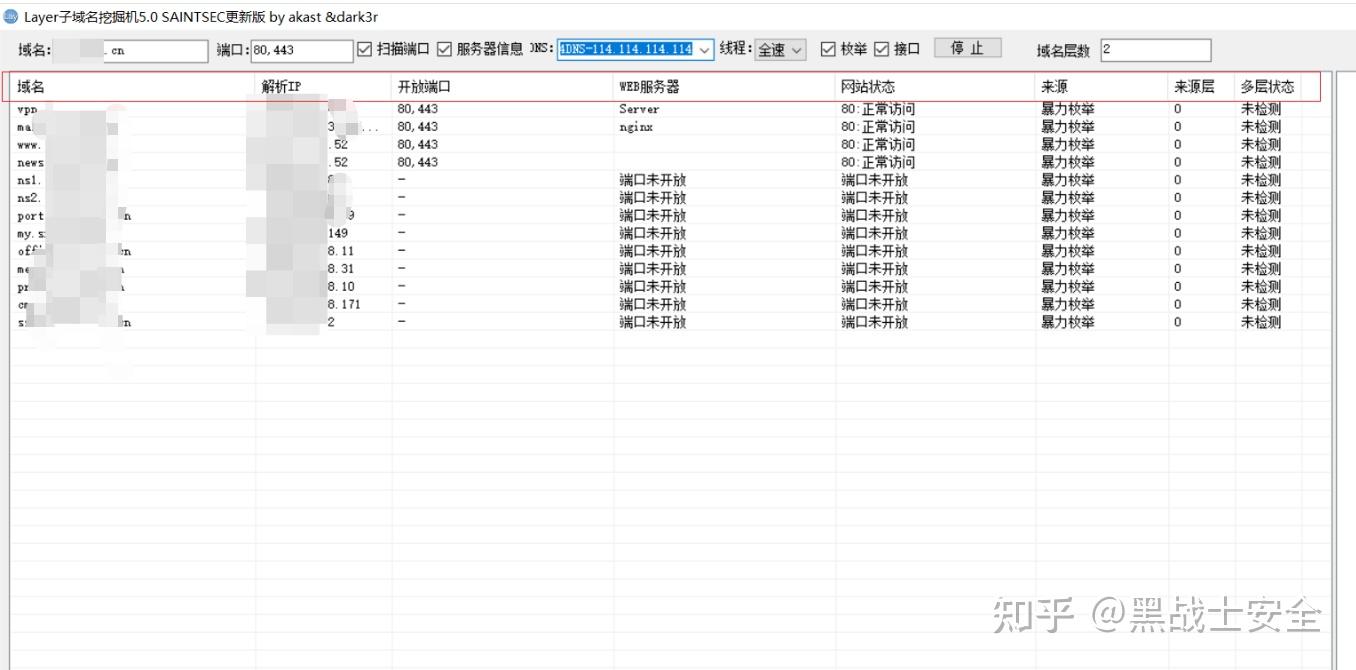This screenshot has width=1356, height=670.
Task: Click the 'nginx' web server cell
Action: [636, 127]
